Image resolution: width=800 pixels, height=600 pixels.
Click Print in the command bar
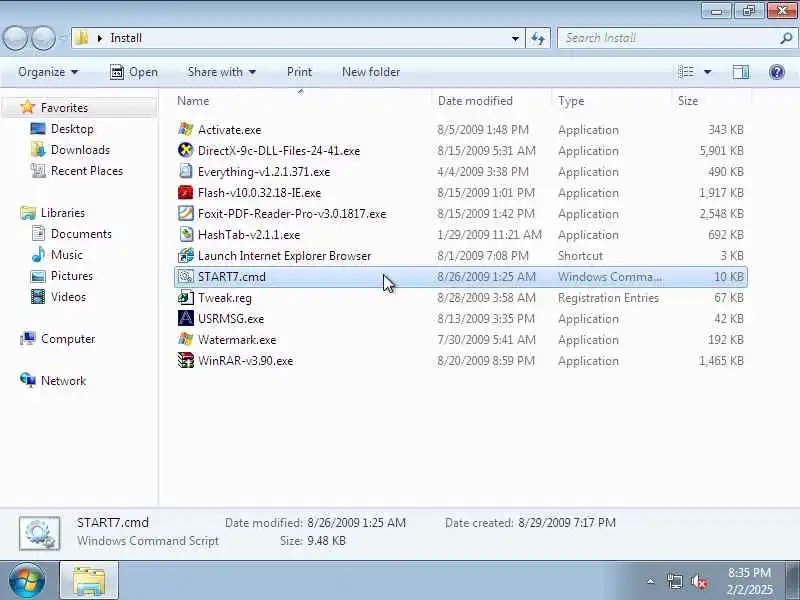pos(299,72)
